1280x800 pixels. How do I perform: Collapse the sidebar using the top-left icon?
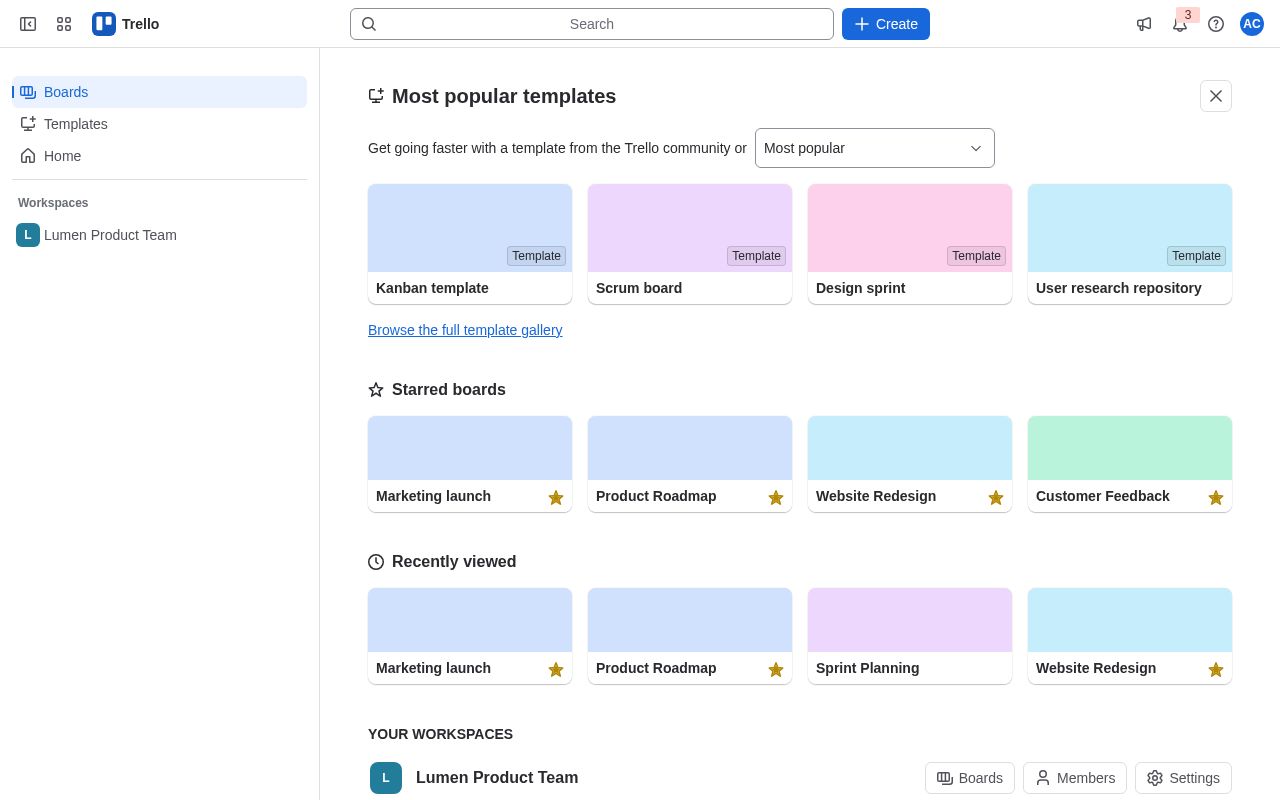[x=28, y=24]
